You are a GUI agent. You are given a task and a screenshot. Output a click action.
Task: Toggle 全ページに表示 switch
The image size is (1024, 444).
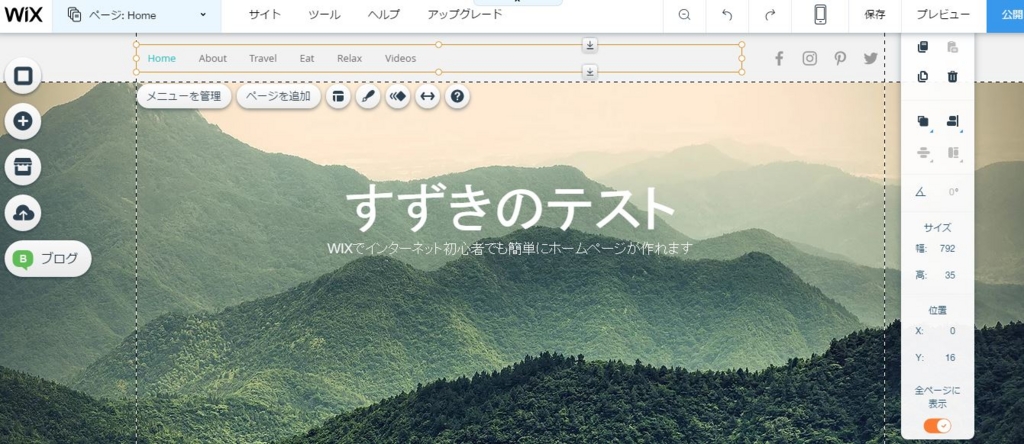click(x=937, y=426)
